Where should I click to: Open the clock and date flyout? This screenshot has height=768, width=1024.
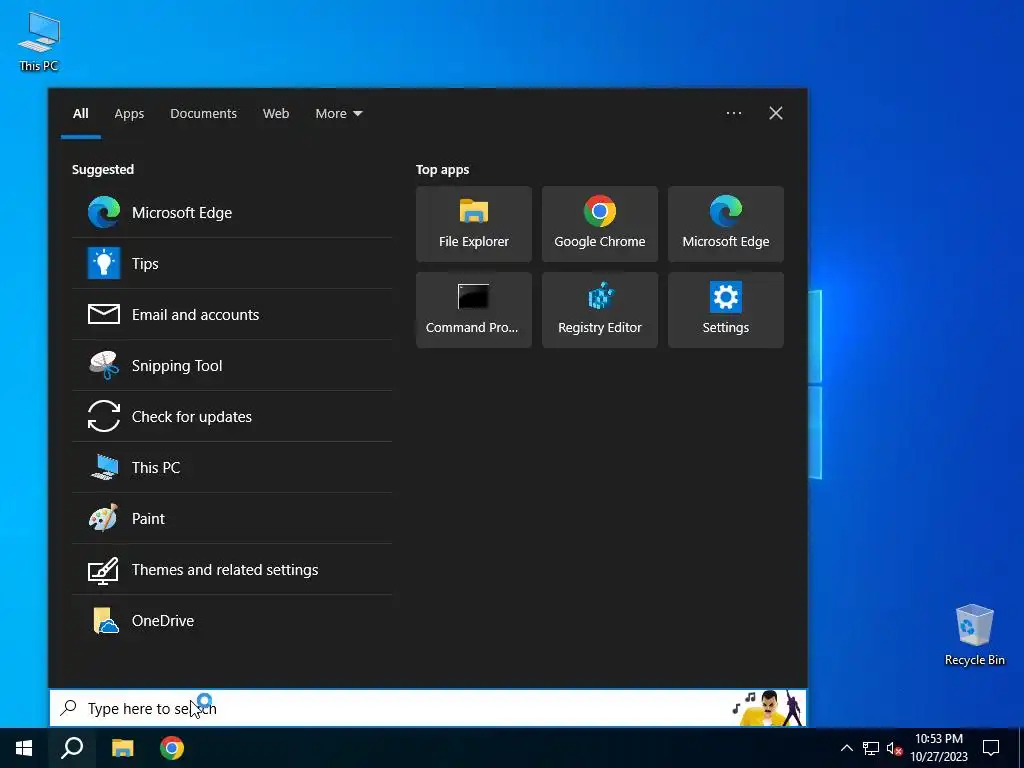pyautogui.click(x=939, y=748)
